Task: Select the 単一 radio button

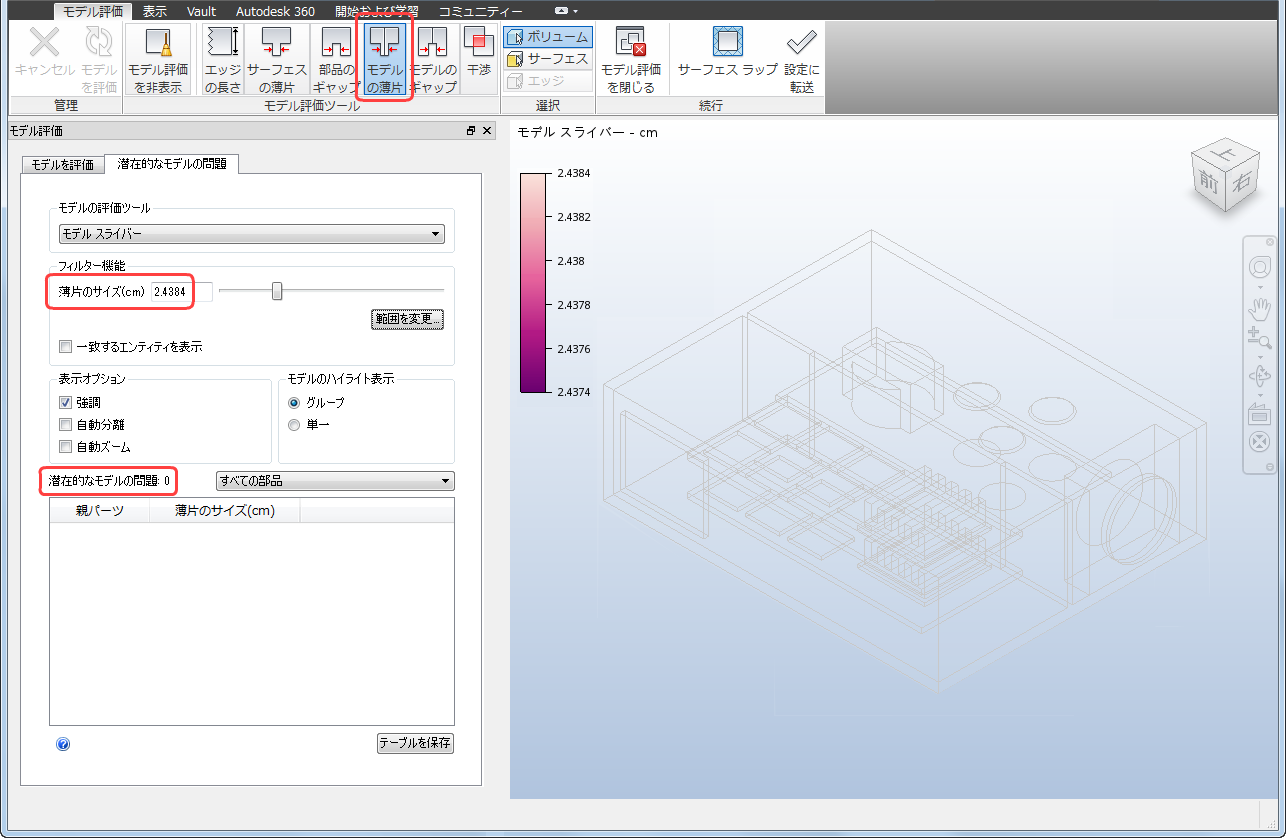Action: coord(294,425)
